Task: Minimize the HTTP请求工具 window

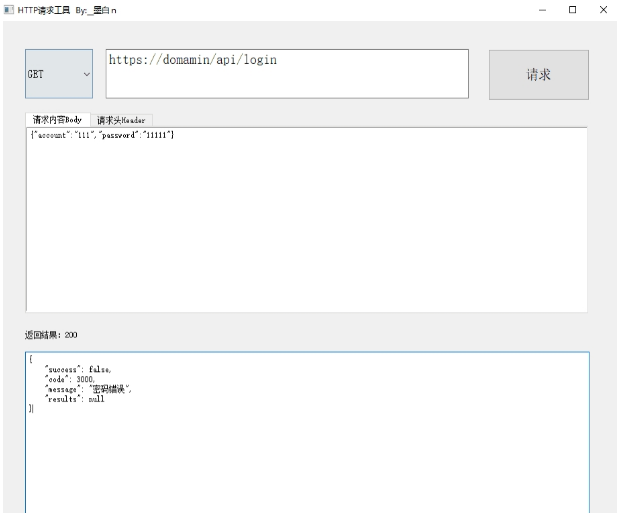Action: pyautogui.click(x=542, y=10)
